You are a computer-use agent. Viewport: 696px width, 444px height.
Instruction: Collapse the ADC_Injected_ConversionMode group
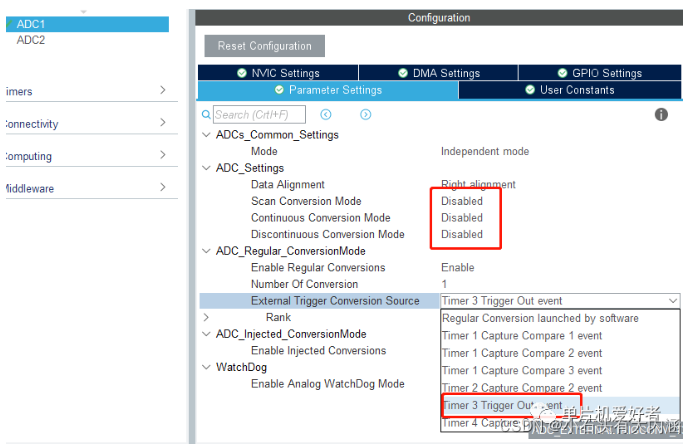[206, 334]
